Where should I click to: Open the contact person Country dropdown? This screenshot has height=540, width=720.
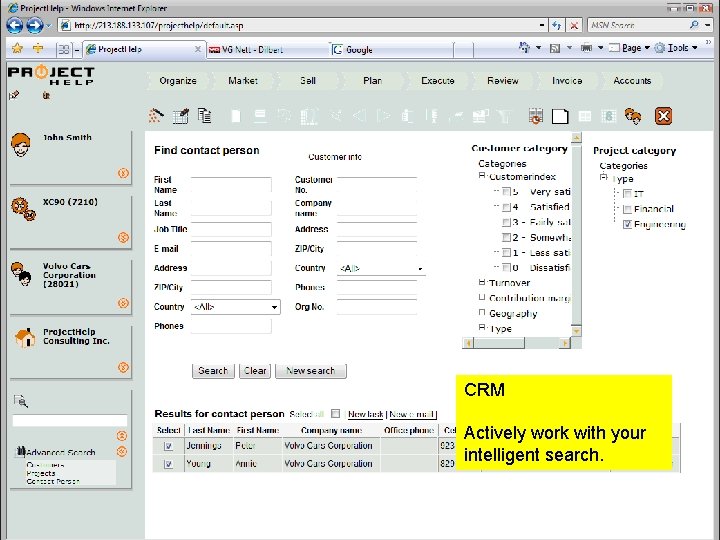click(236, 307)
